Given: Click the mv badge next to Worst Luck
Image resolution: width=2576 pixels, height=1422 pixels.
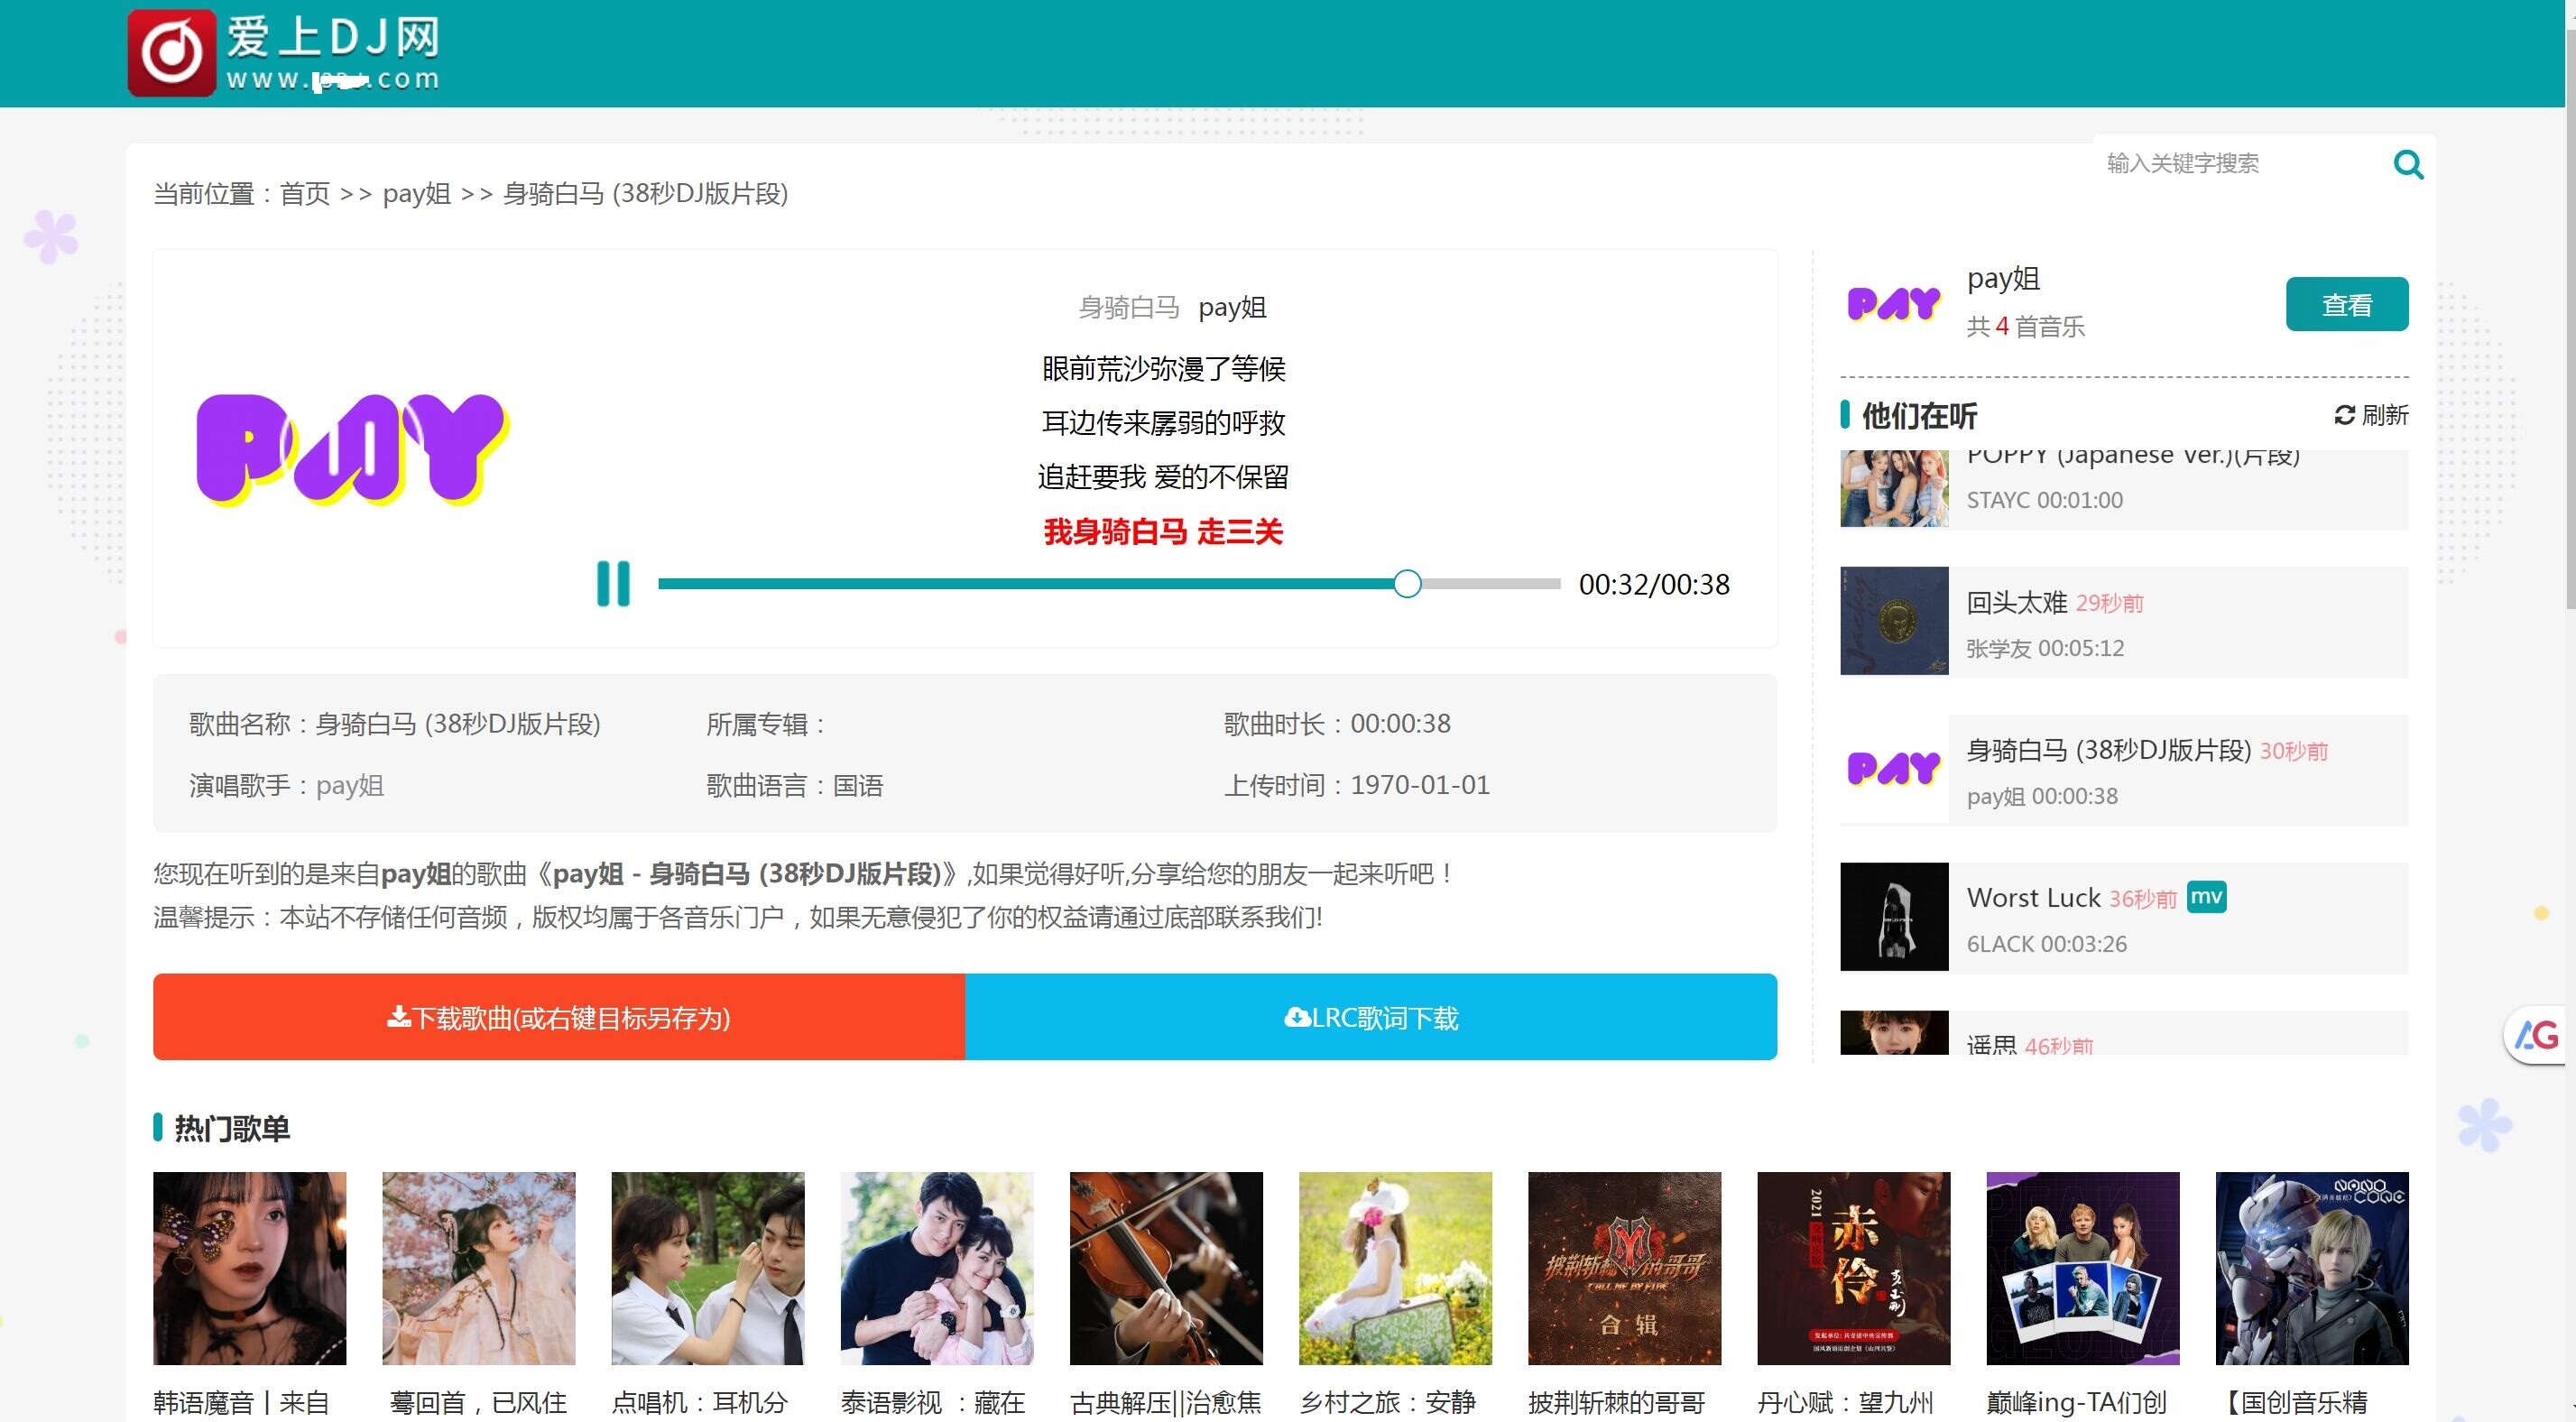Looking at the screenshot, I should 2206,897.
